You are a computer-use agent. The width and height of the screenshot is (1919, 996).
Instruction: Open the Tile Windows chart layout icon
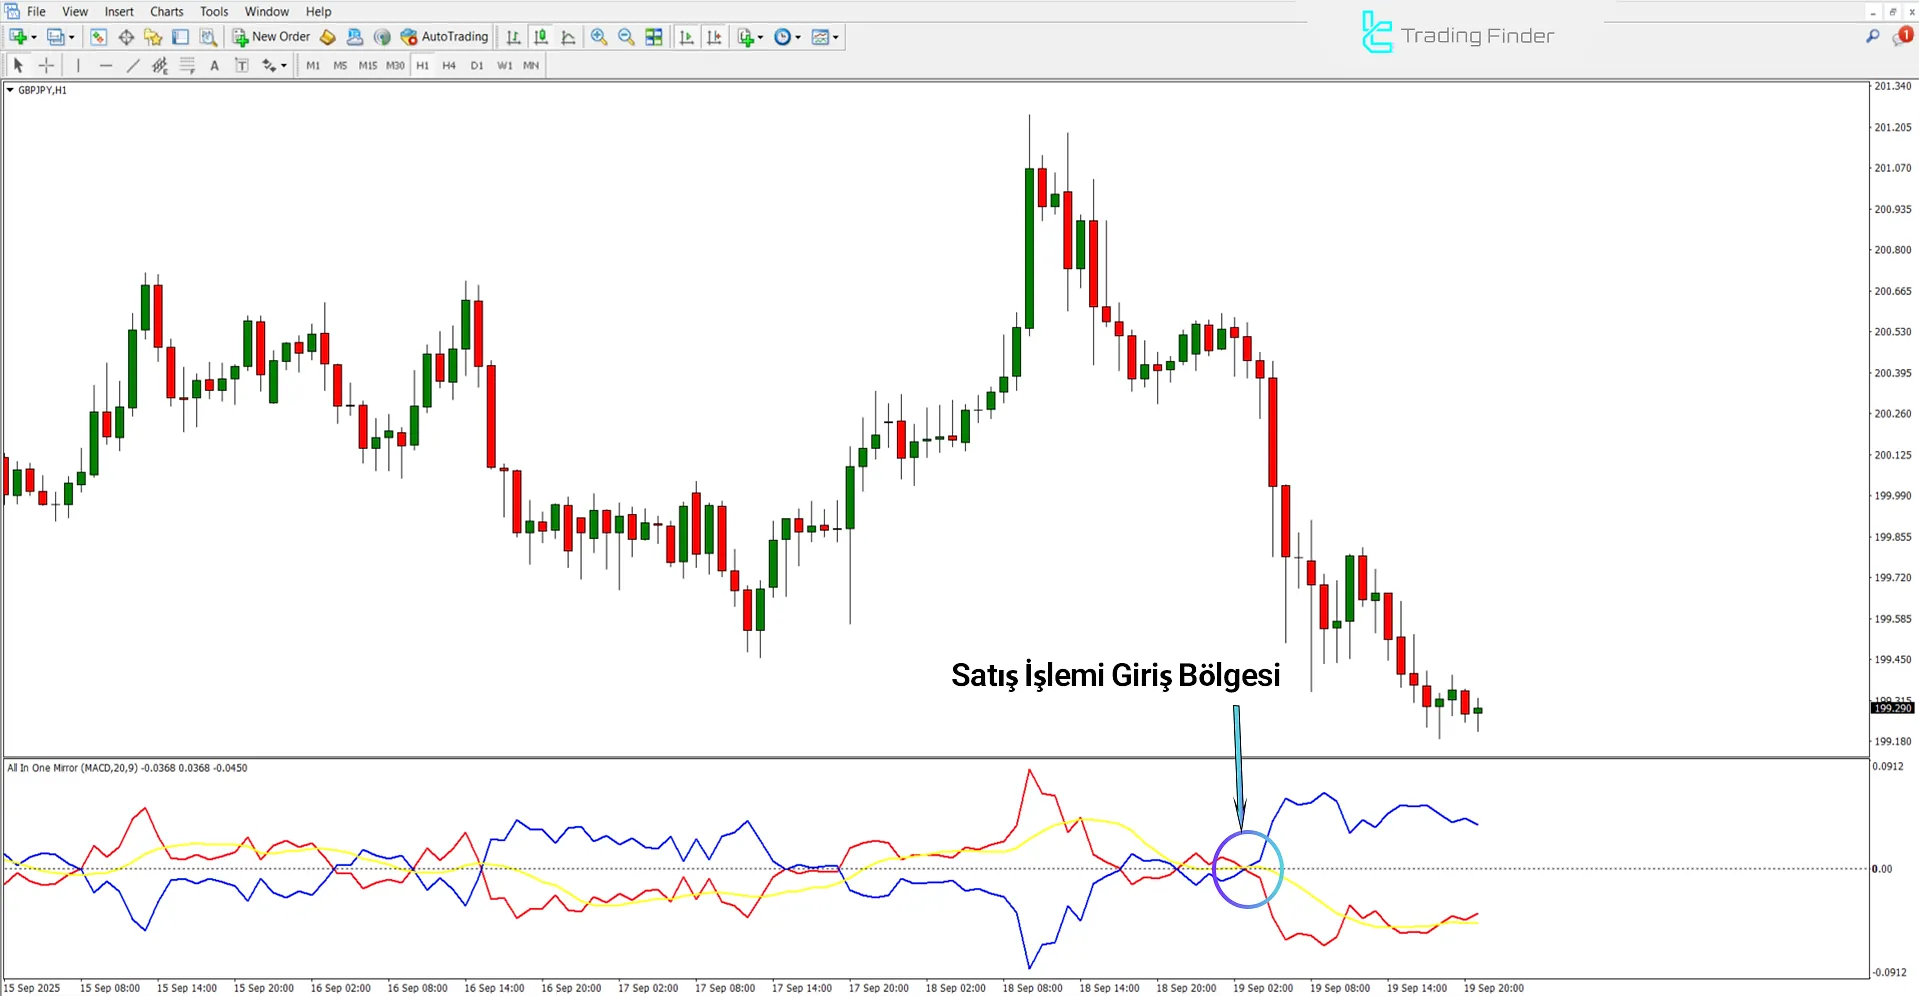click(x=654, y=37)
